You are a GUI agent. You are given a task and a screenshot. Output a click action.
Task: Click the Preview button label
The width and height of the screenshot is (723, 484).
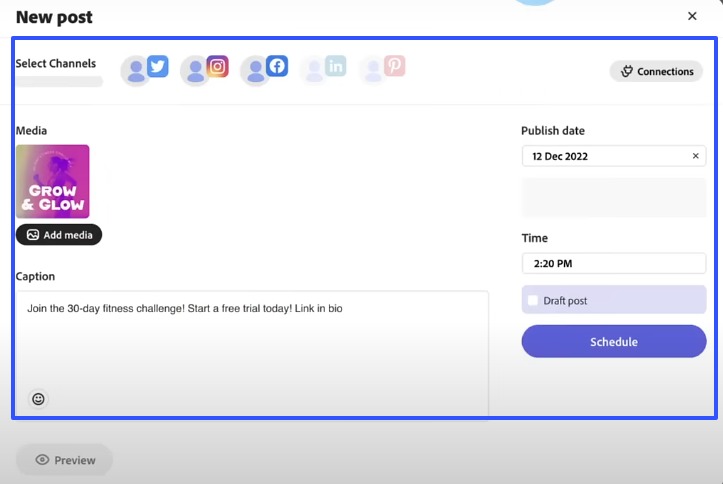[75, 460]
